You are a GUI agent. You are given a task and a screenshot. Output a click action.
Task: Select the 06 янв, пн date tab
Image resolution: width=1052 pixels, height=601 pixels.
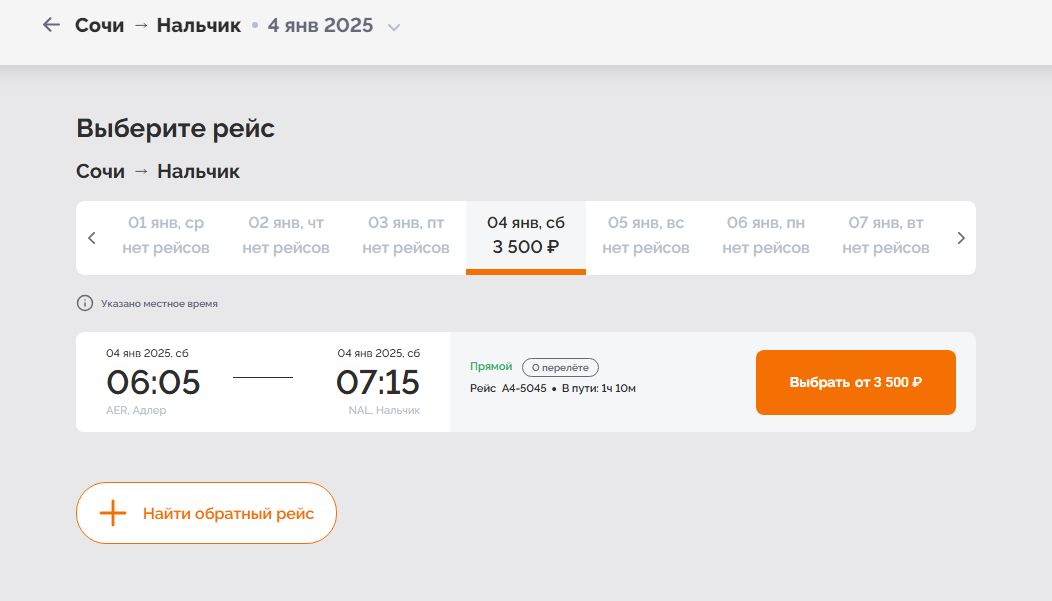click(766, 236)
